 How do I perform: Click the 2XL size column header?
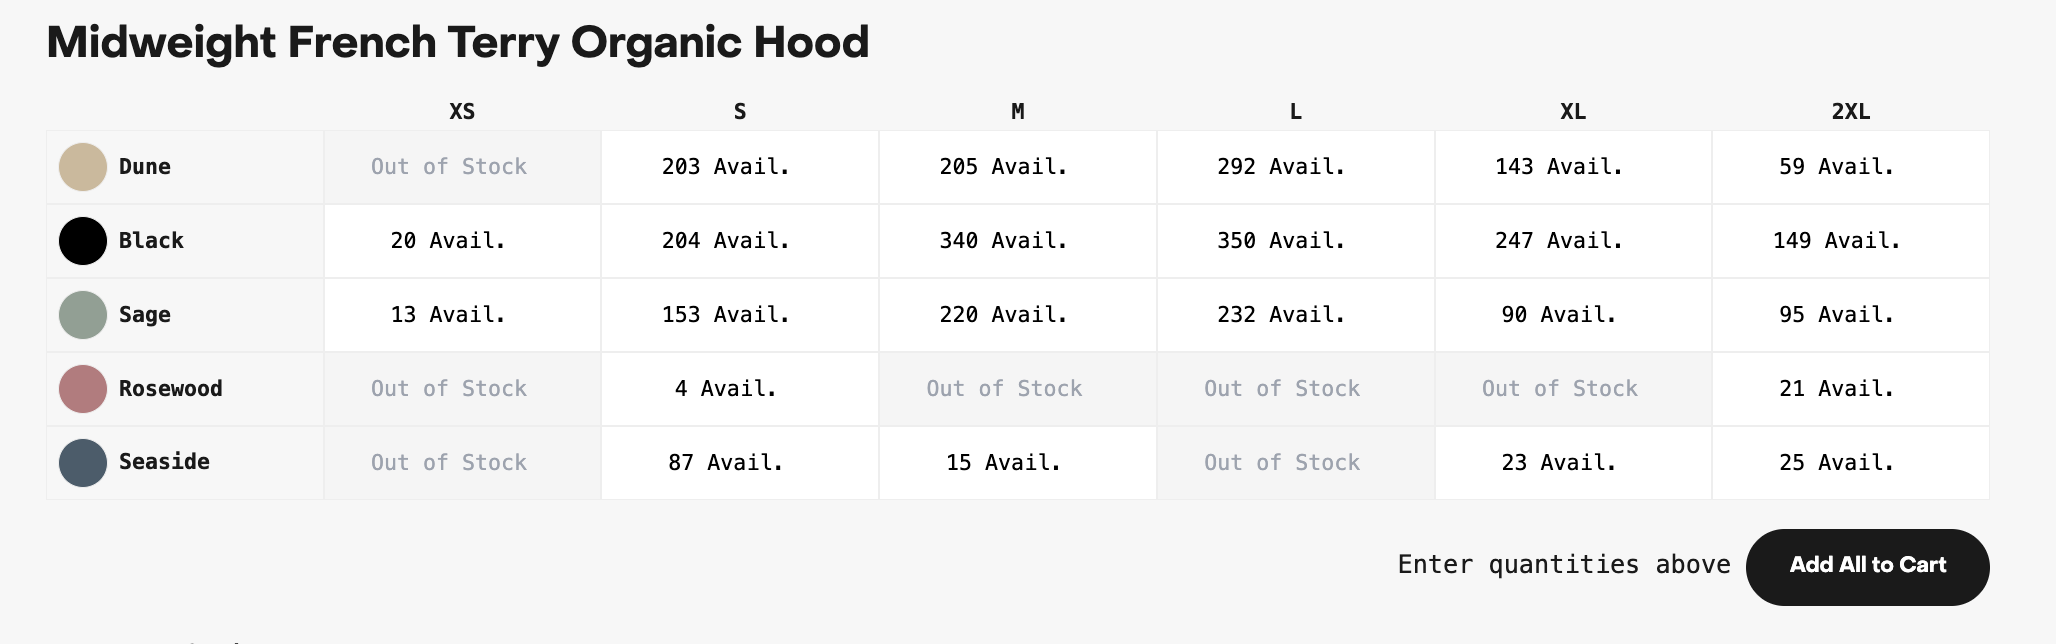tap(1850, 112)
